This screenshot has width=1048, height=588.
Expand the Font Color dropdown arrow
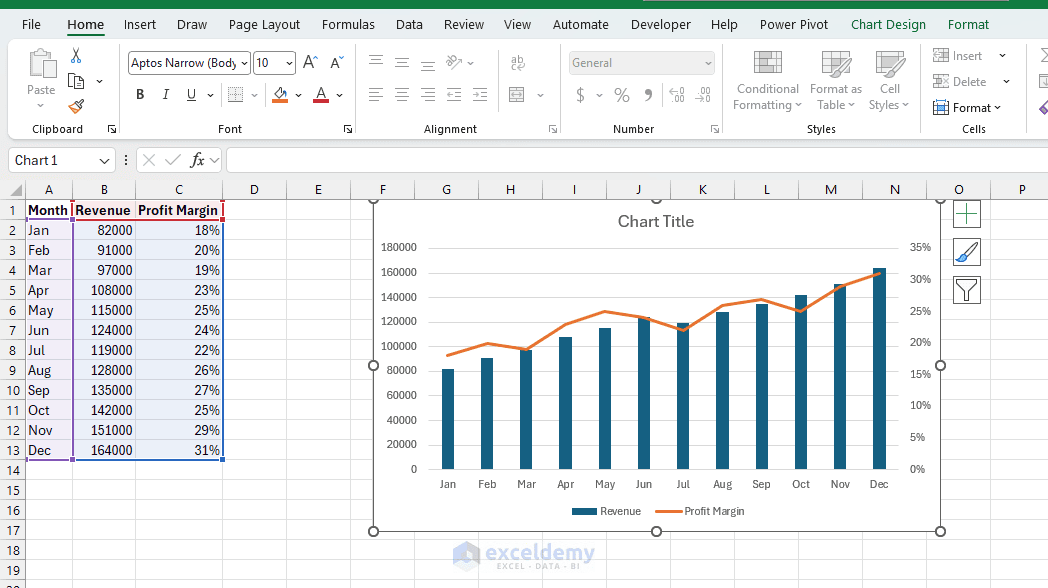point(340,95)
